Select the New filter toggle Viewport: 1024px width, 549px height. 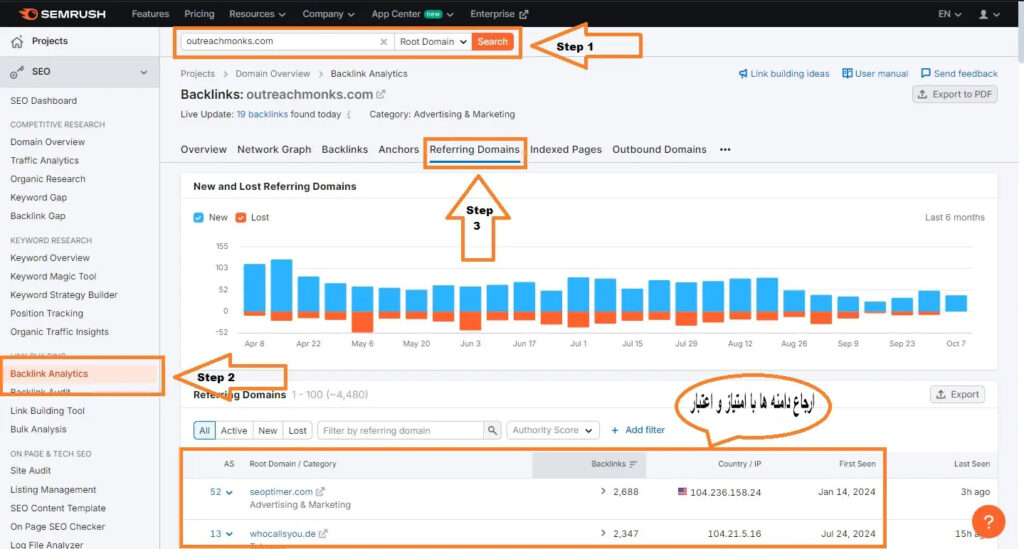(267, 431)
